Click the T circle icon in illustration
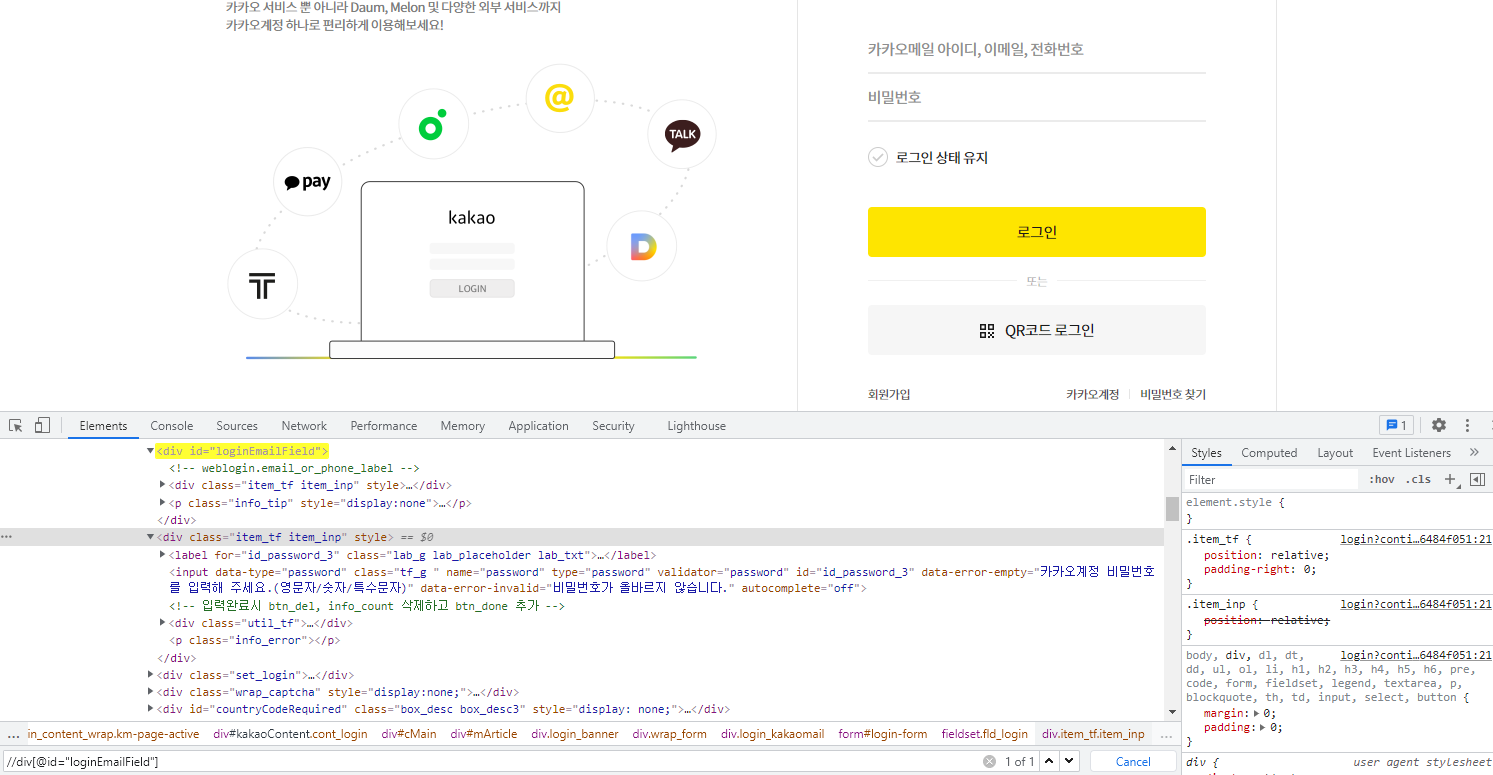The width and height of the screenshot is (1493, 775). pyautogui.click(x=262, y=285)
